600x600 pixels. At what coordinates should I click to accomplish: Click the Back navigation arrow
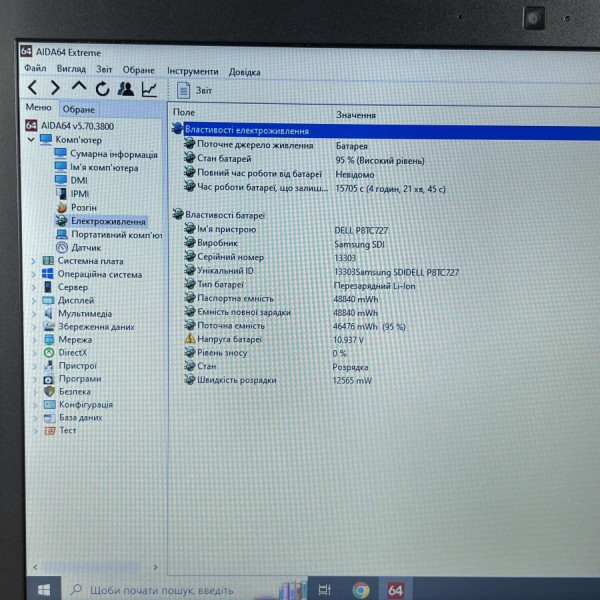pyautogui.click(x=33, y=88)
